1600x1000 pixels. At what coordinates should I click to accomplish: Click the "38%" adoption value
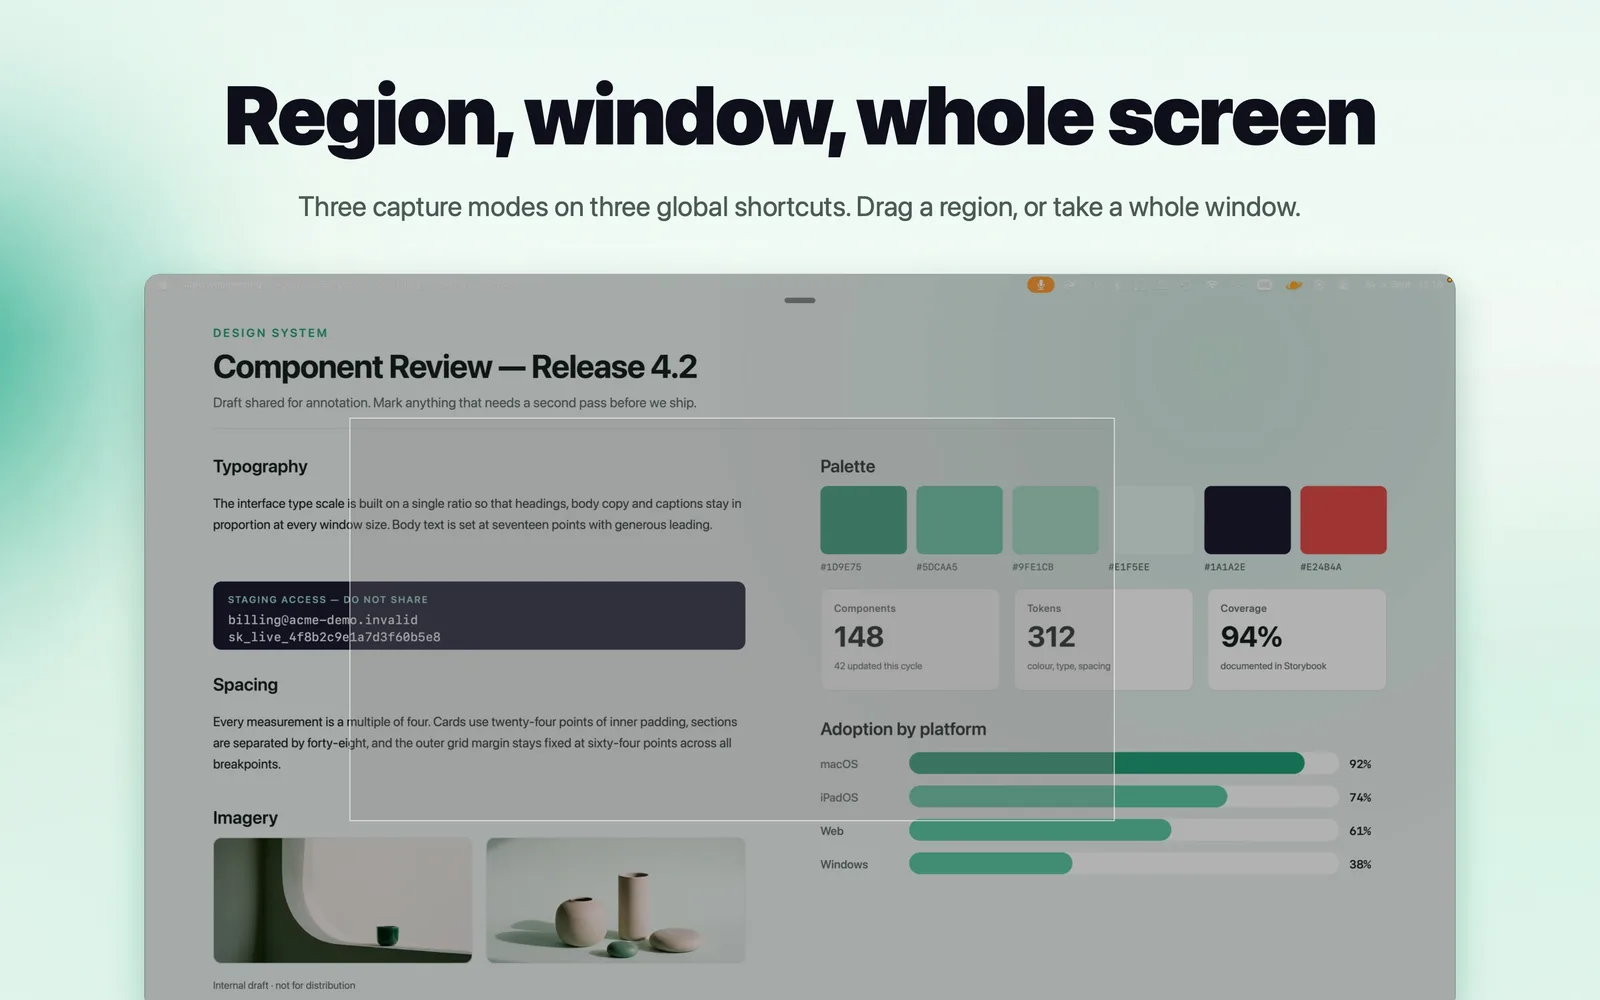[x=1360, y=865]
